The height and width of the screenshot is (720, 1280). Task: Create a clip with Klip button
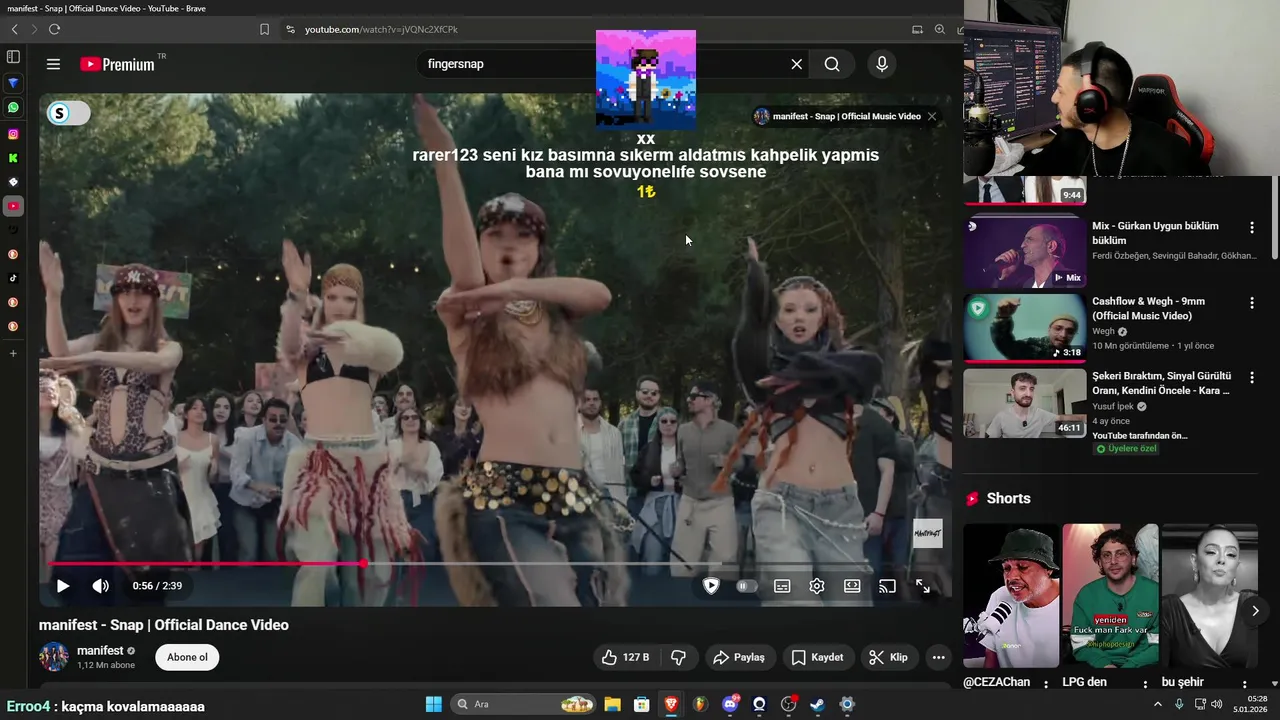coord(888,657)
